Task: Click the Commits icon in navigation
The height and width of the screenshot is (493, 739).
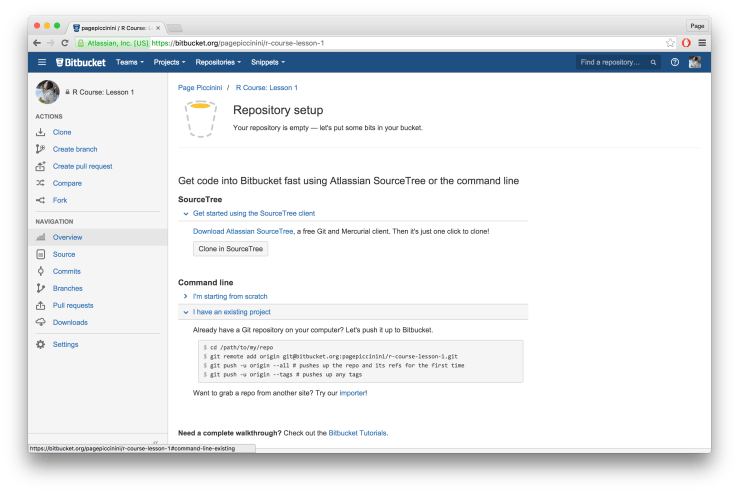Action: (x=41, y=271)
